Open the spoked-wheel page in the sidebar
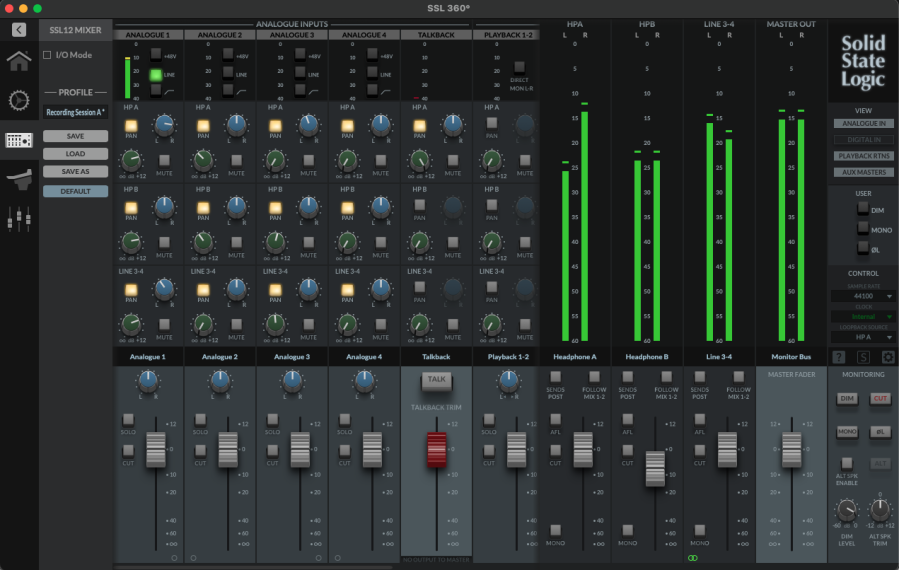The width and height of the screenshot is (899, 570). coord(19,100)
